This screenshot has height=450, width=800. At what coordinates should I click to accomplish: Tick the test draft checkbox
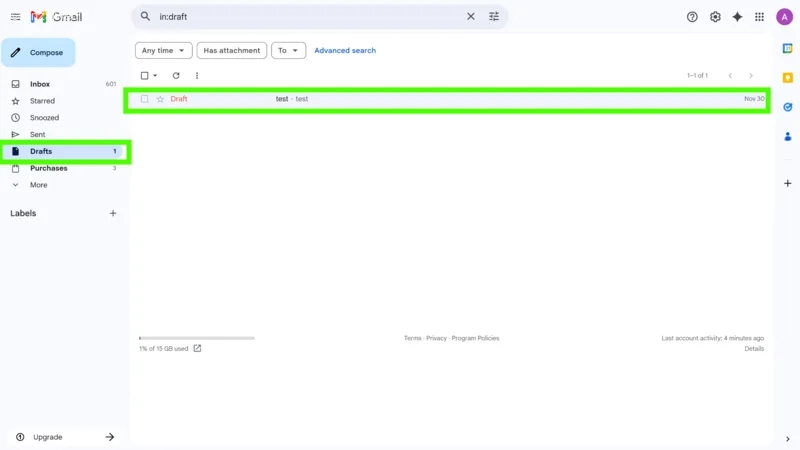(145, 99)
